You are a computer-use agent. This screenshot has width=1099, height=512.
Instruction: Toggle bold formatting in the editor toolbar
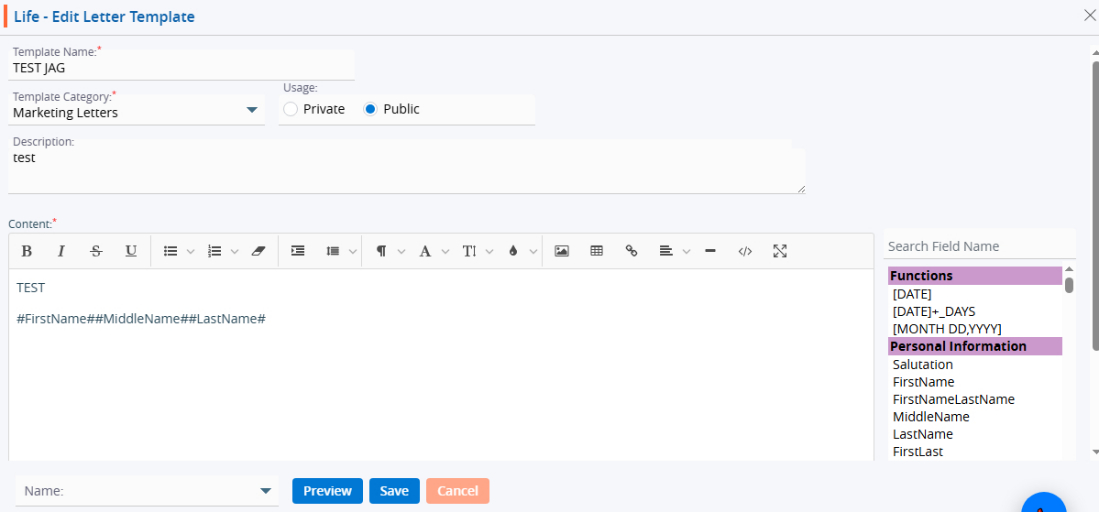click(27, 251)
